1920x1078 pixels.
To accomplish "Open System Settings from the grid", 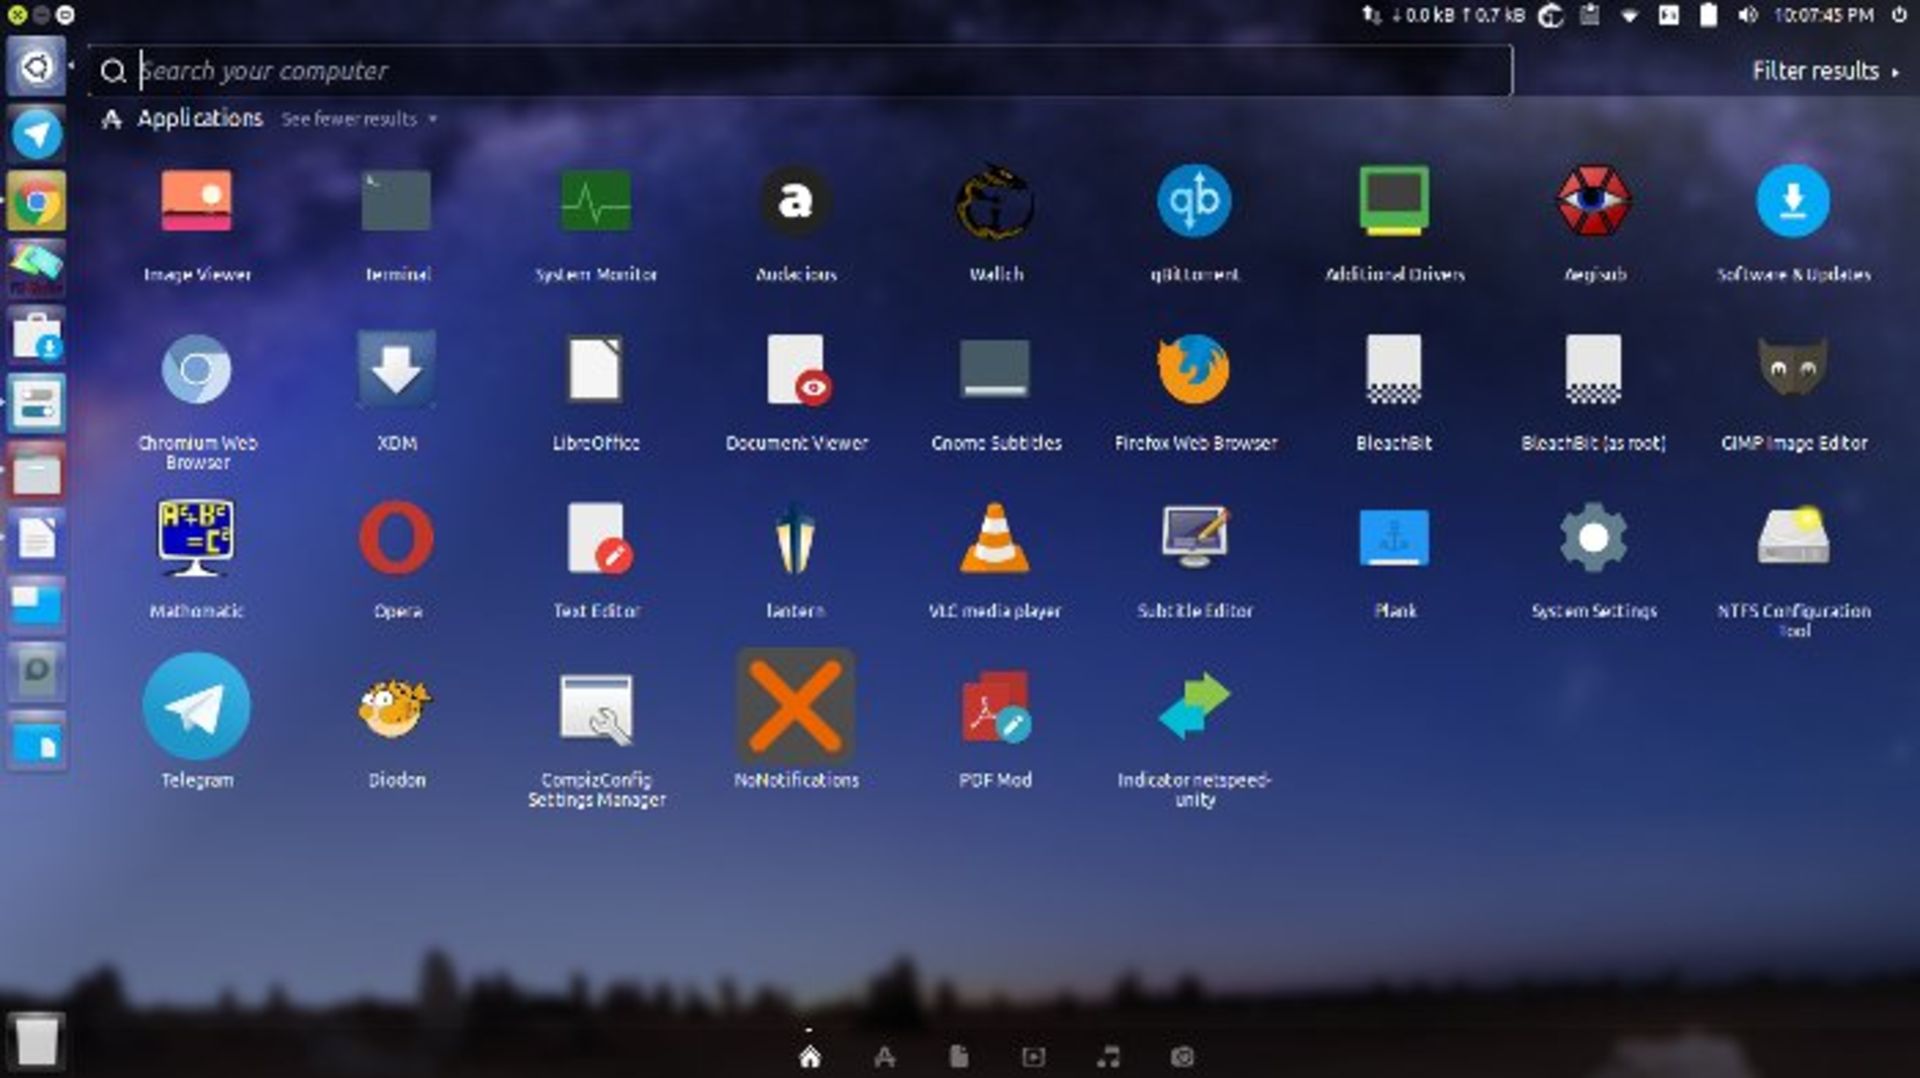I will pyautogui.click(x=1594, y=539).
